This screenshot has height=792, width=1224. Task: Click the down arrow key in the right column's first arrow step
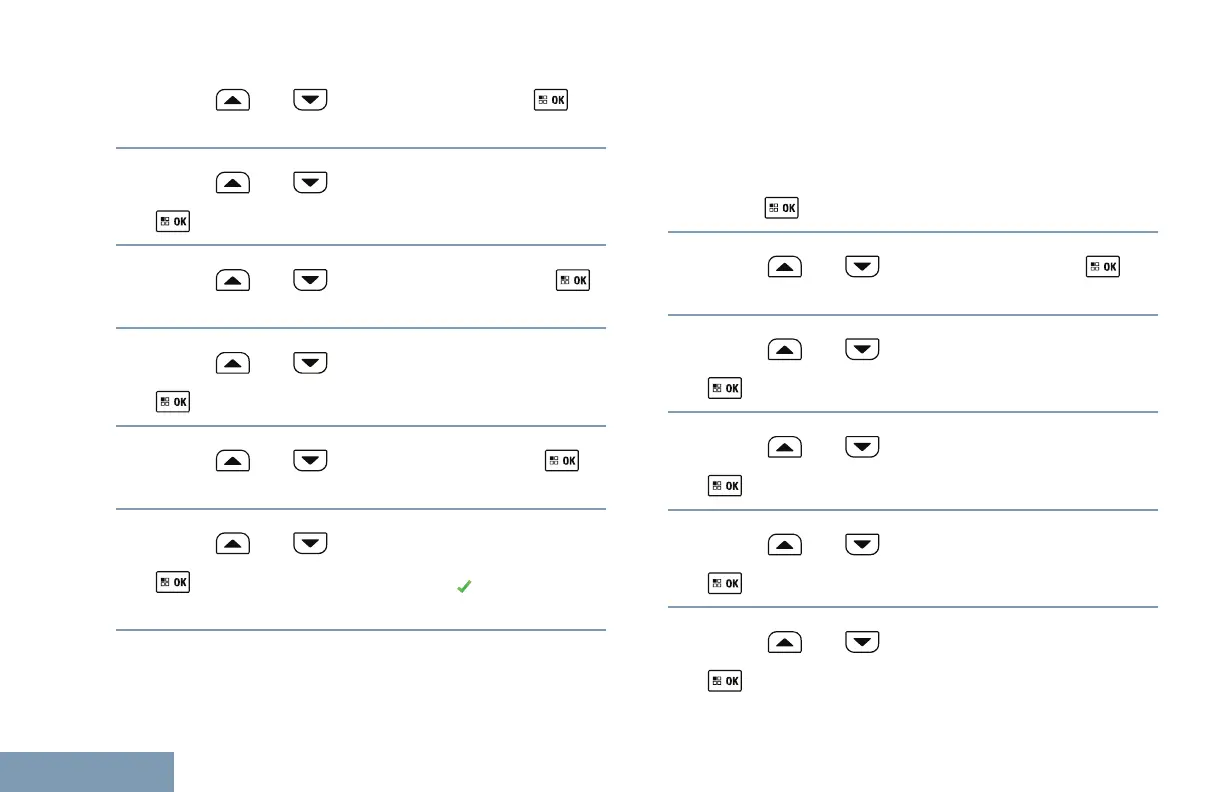pyautogui.click(x=862, y=268)
